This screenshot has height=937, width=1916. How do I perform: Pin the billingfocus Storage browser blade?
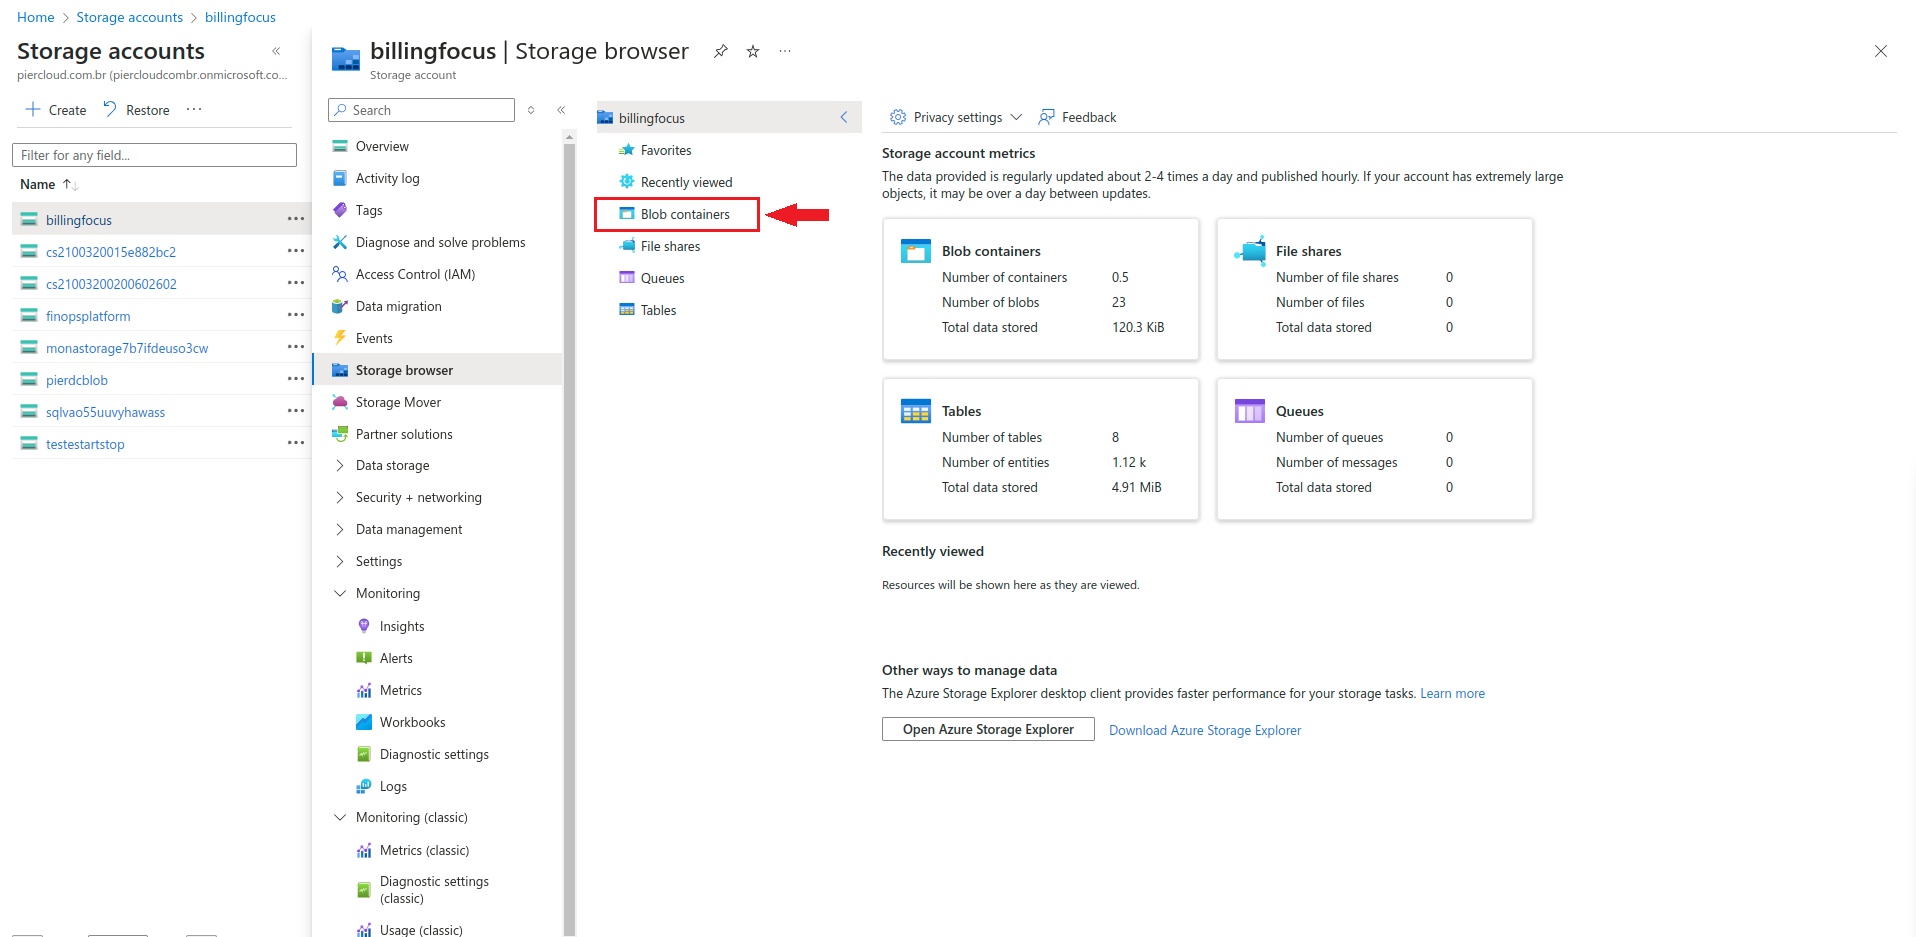coord(720,51)
